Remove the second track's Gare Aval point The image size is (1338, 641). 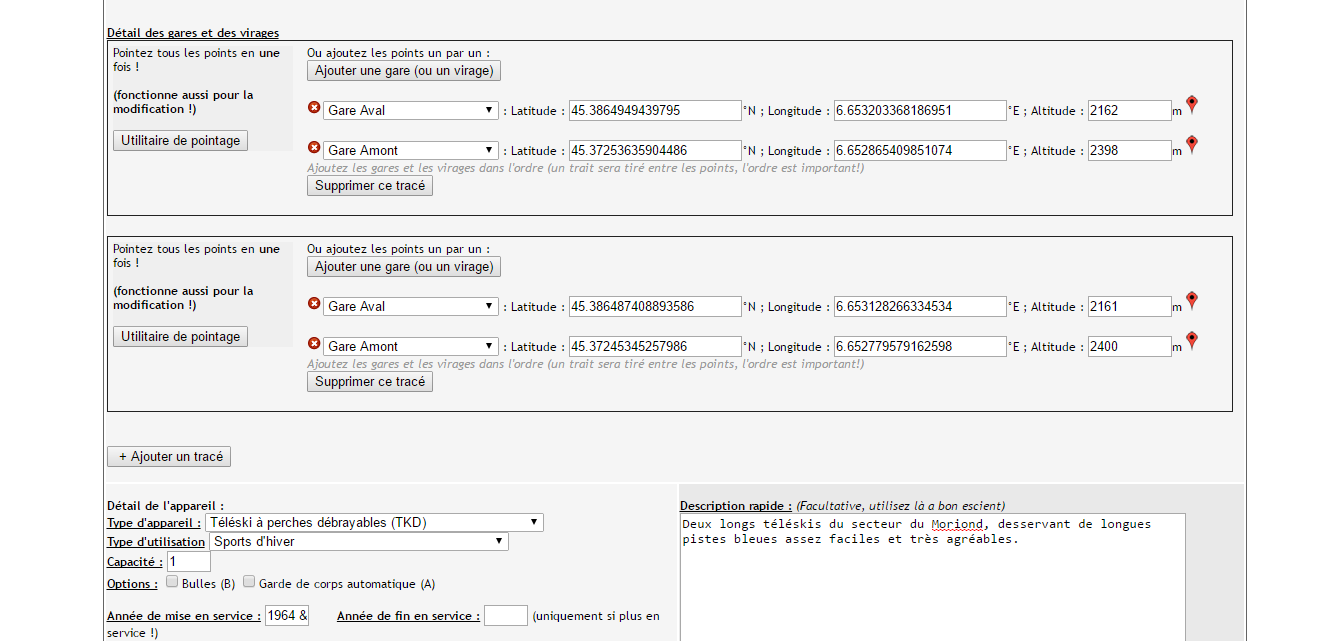[314, 303]
